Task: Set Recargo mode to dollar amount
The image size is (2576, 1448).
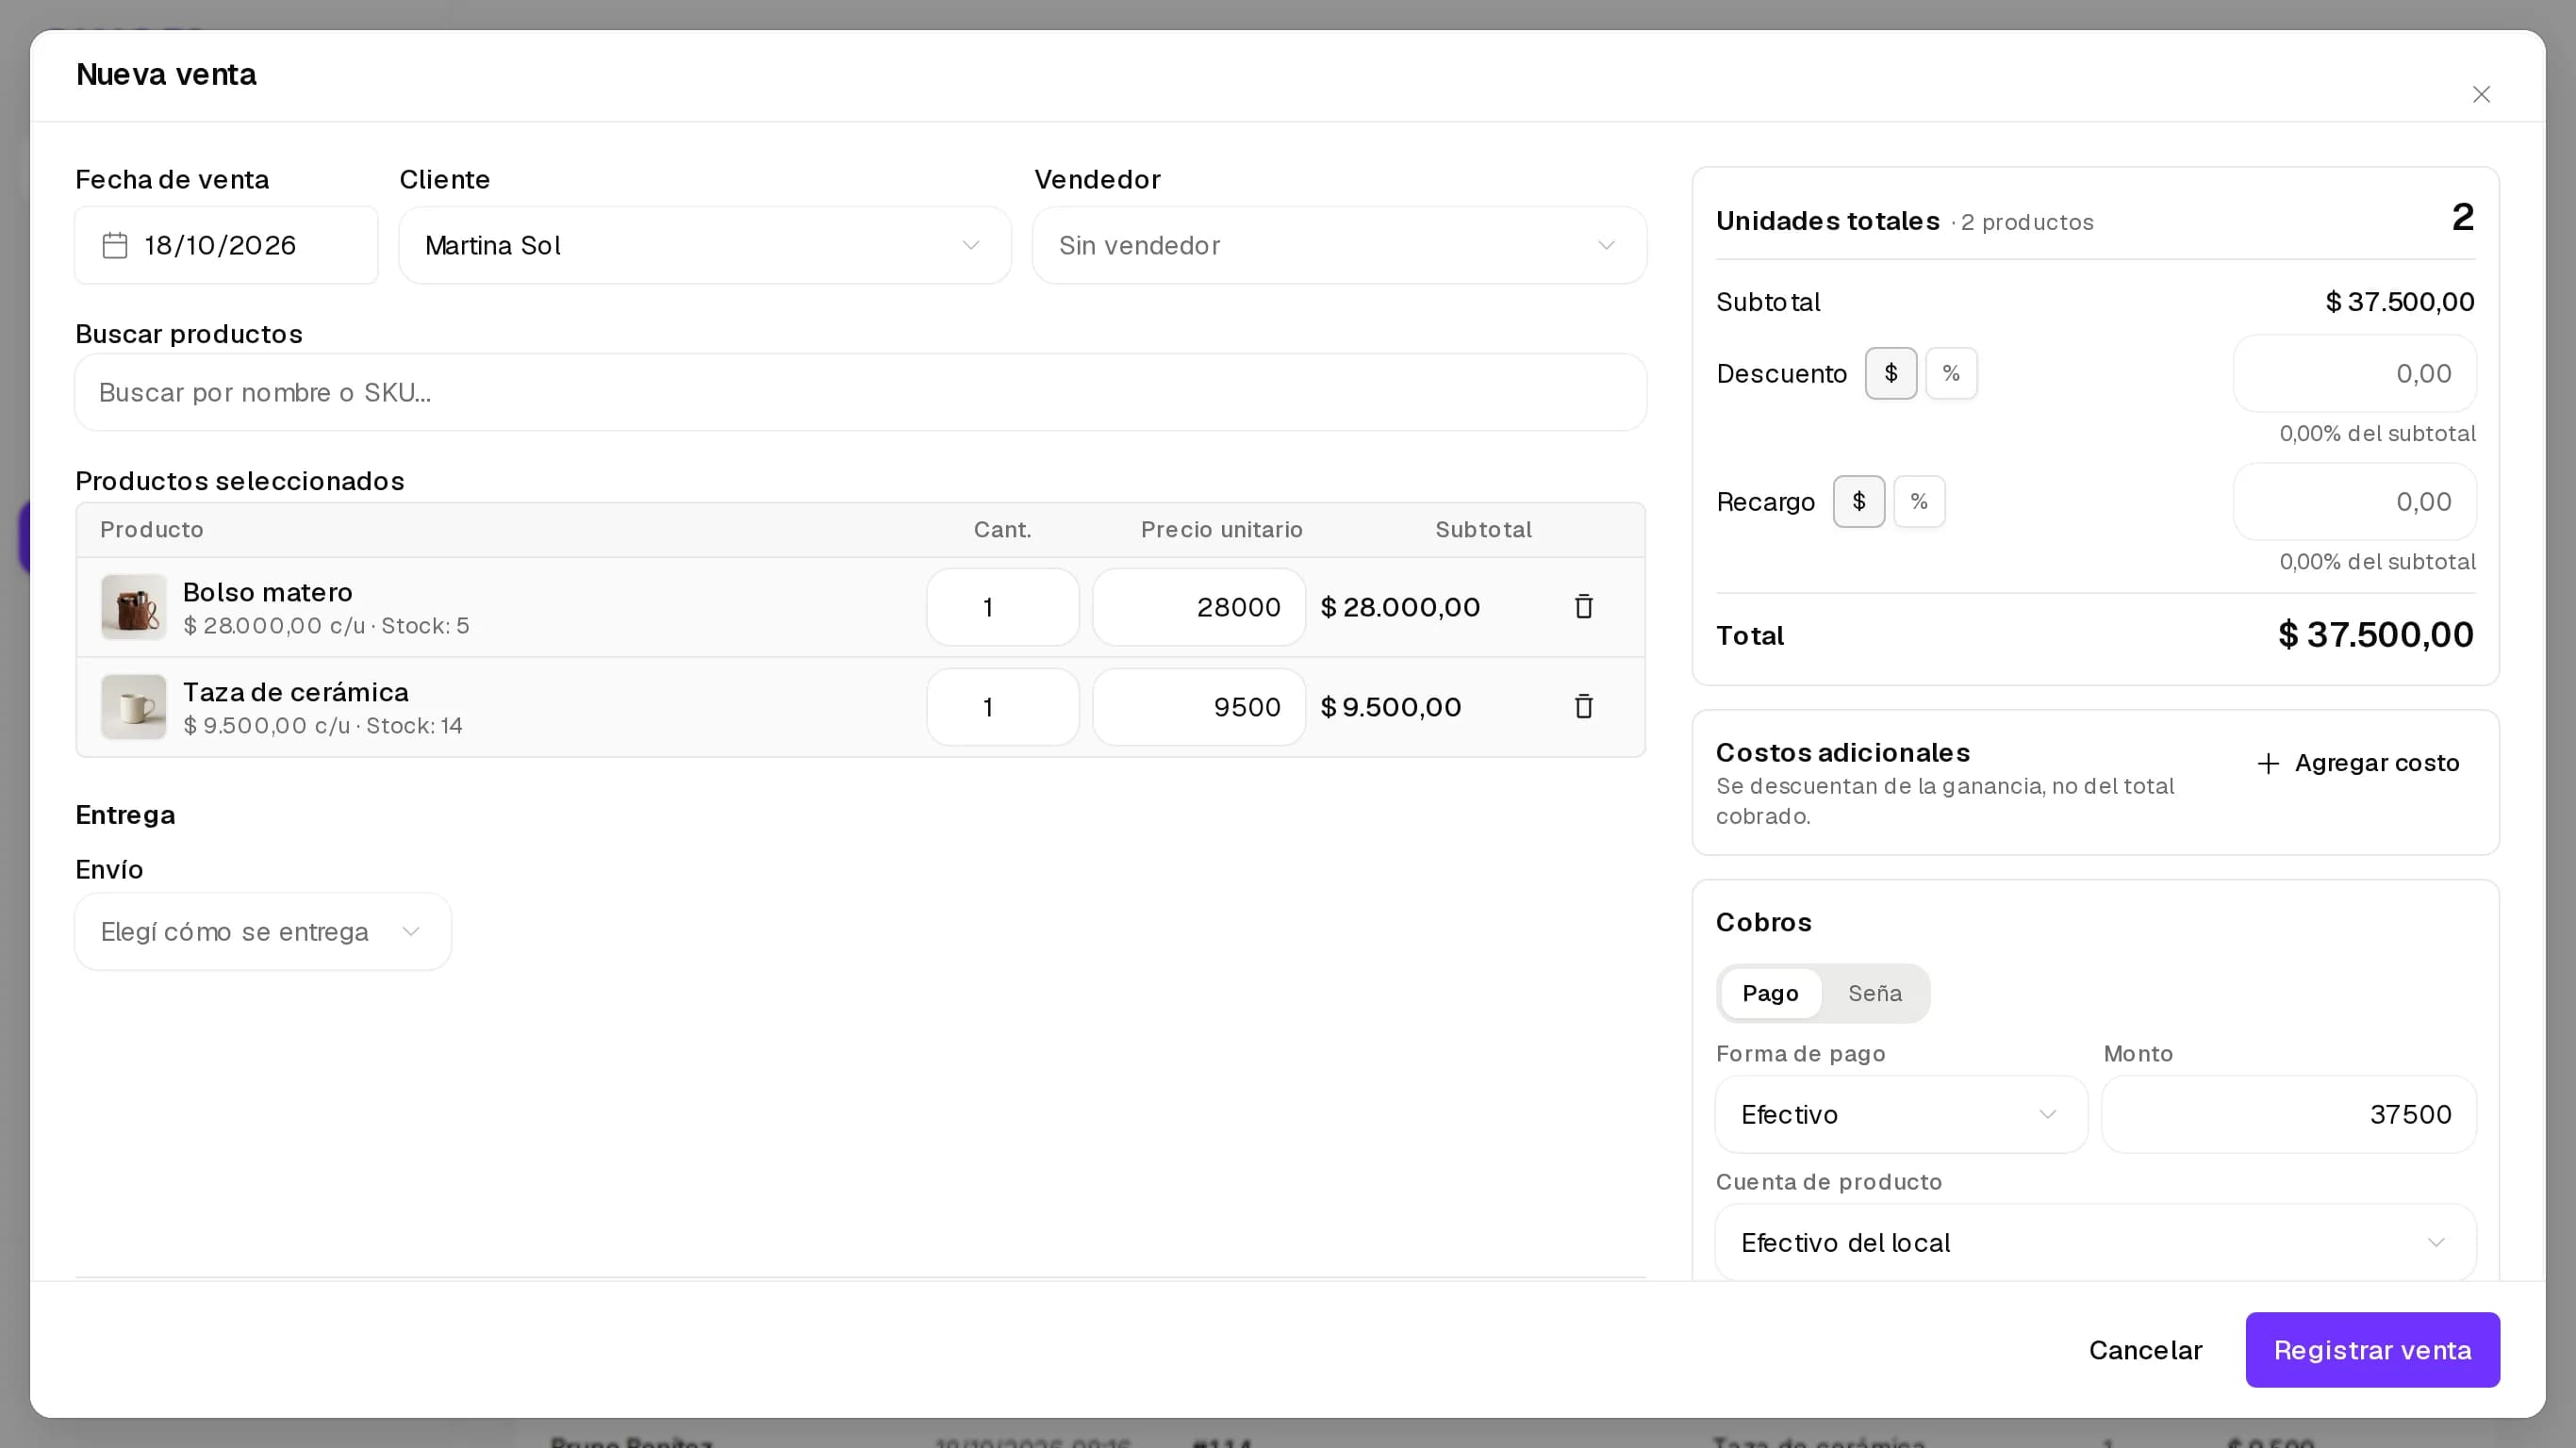Action: click(1858, 502)
